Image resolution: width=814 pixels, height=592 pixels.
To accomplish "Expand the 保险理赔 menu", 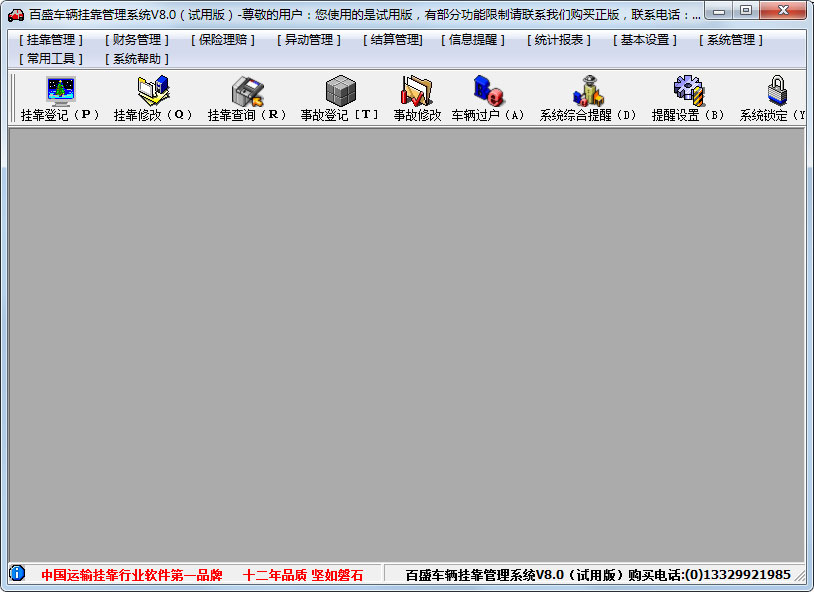I will 223,40.
